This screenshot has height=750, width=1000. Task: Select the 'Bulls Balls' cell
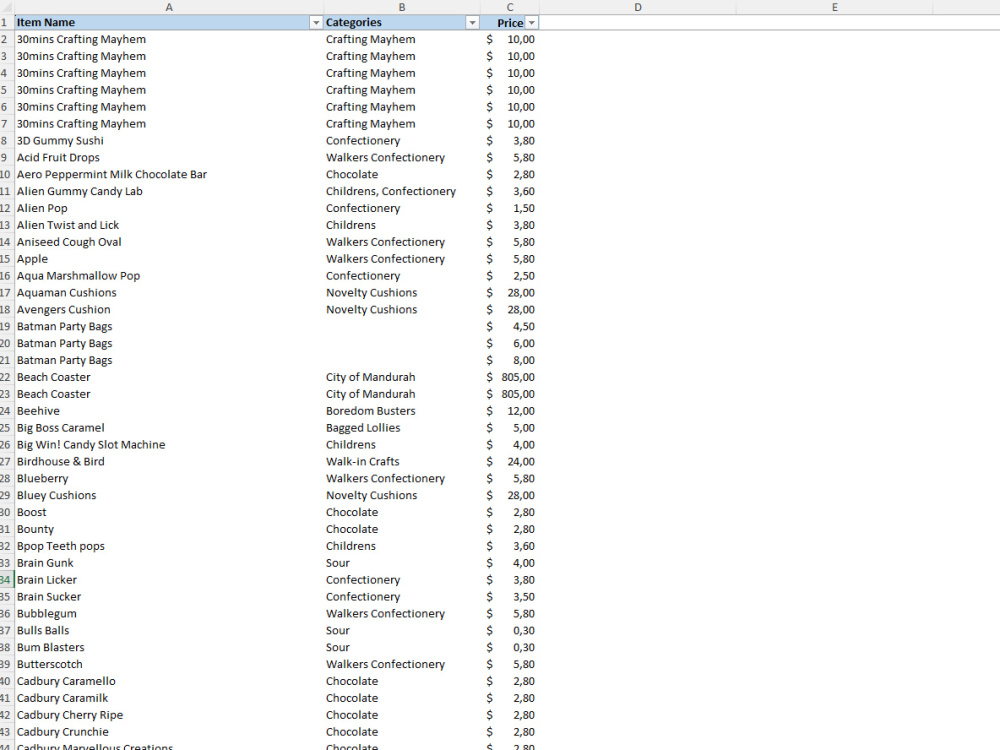pos(169,631)
